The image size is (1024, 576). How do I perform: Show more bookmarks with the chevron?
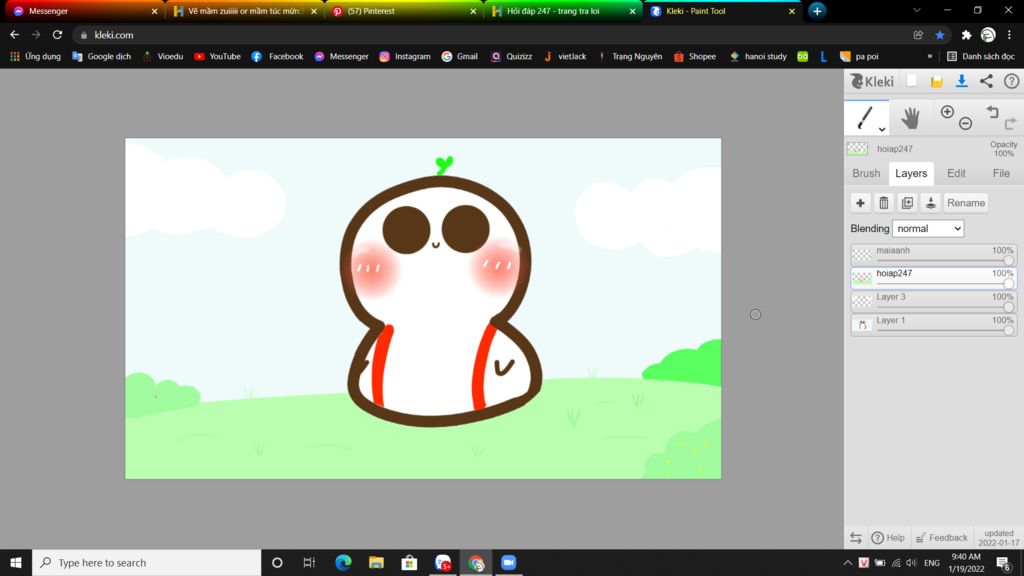point(929,56)
